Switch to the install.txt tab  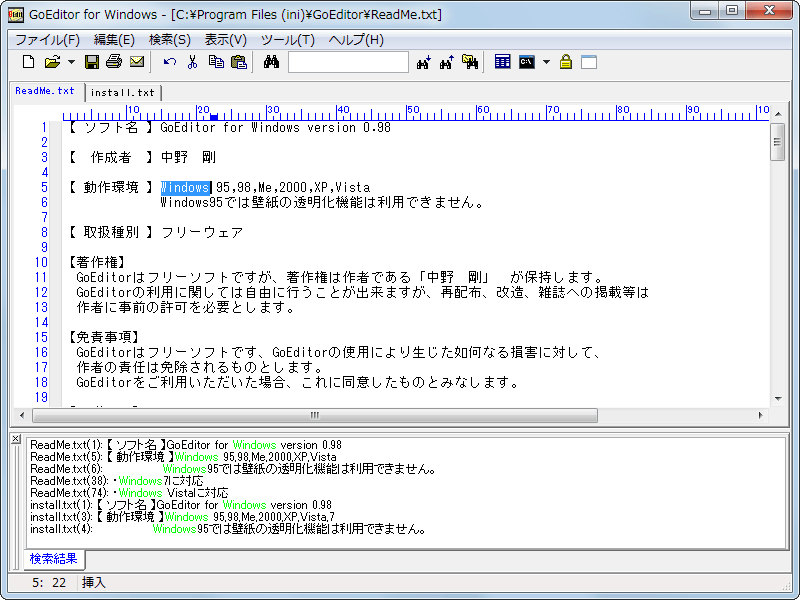(122, 92)
